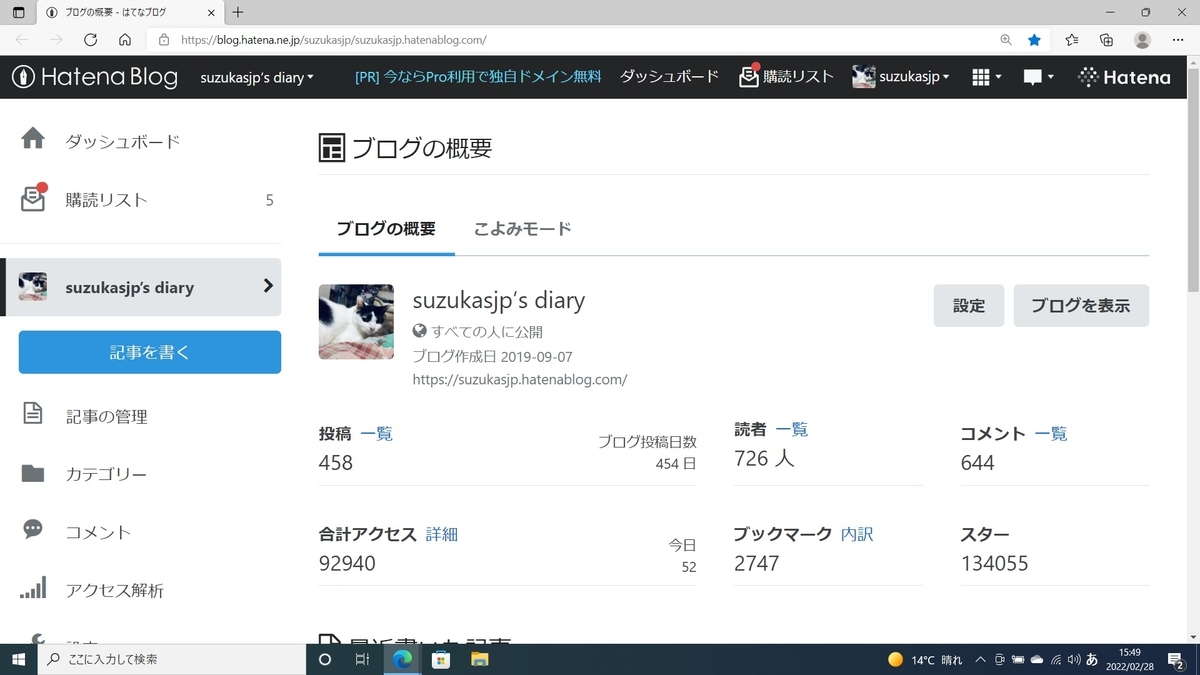Click the IME あ indicator in the taskbar
Screen dimensions: 1200x675
point(1092,659)
